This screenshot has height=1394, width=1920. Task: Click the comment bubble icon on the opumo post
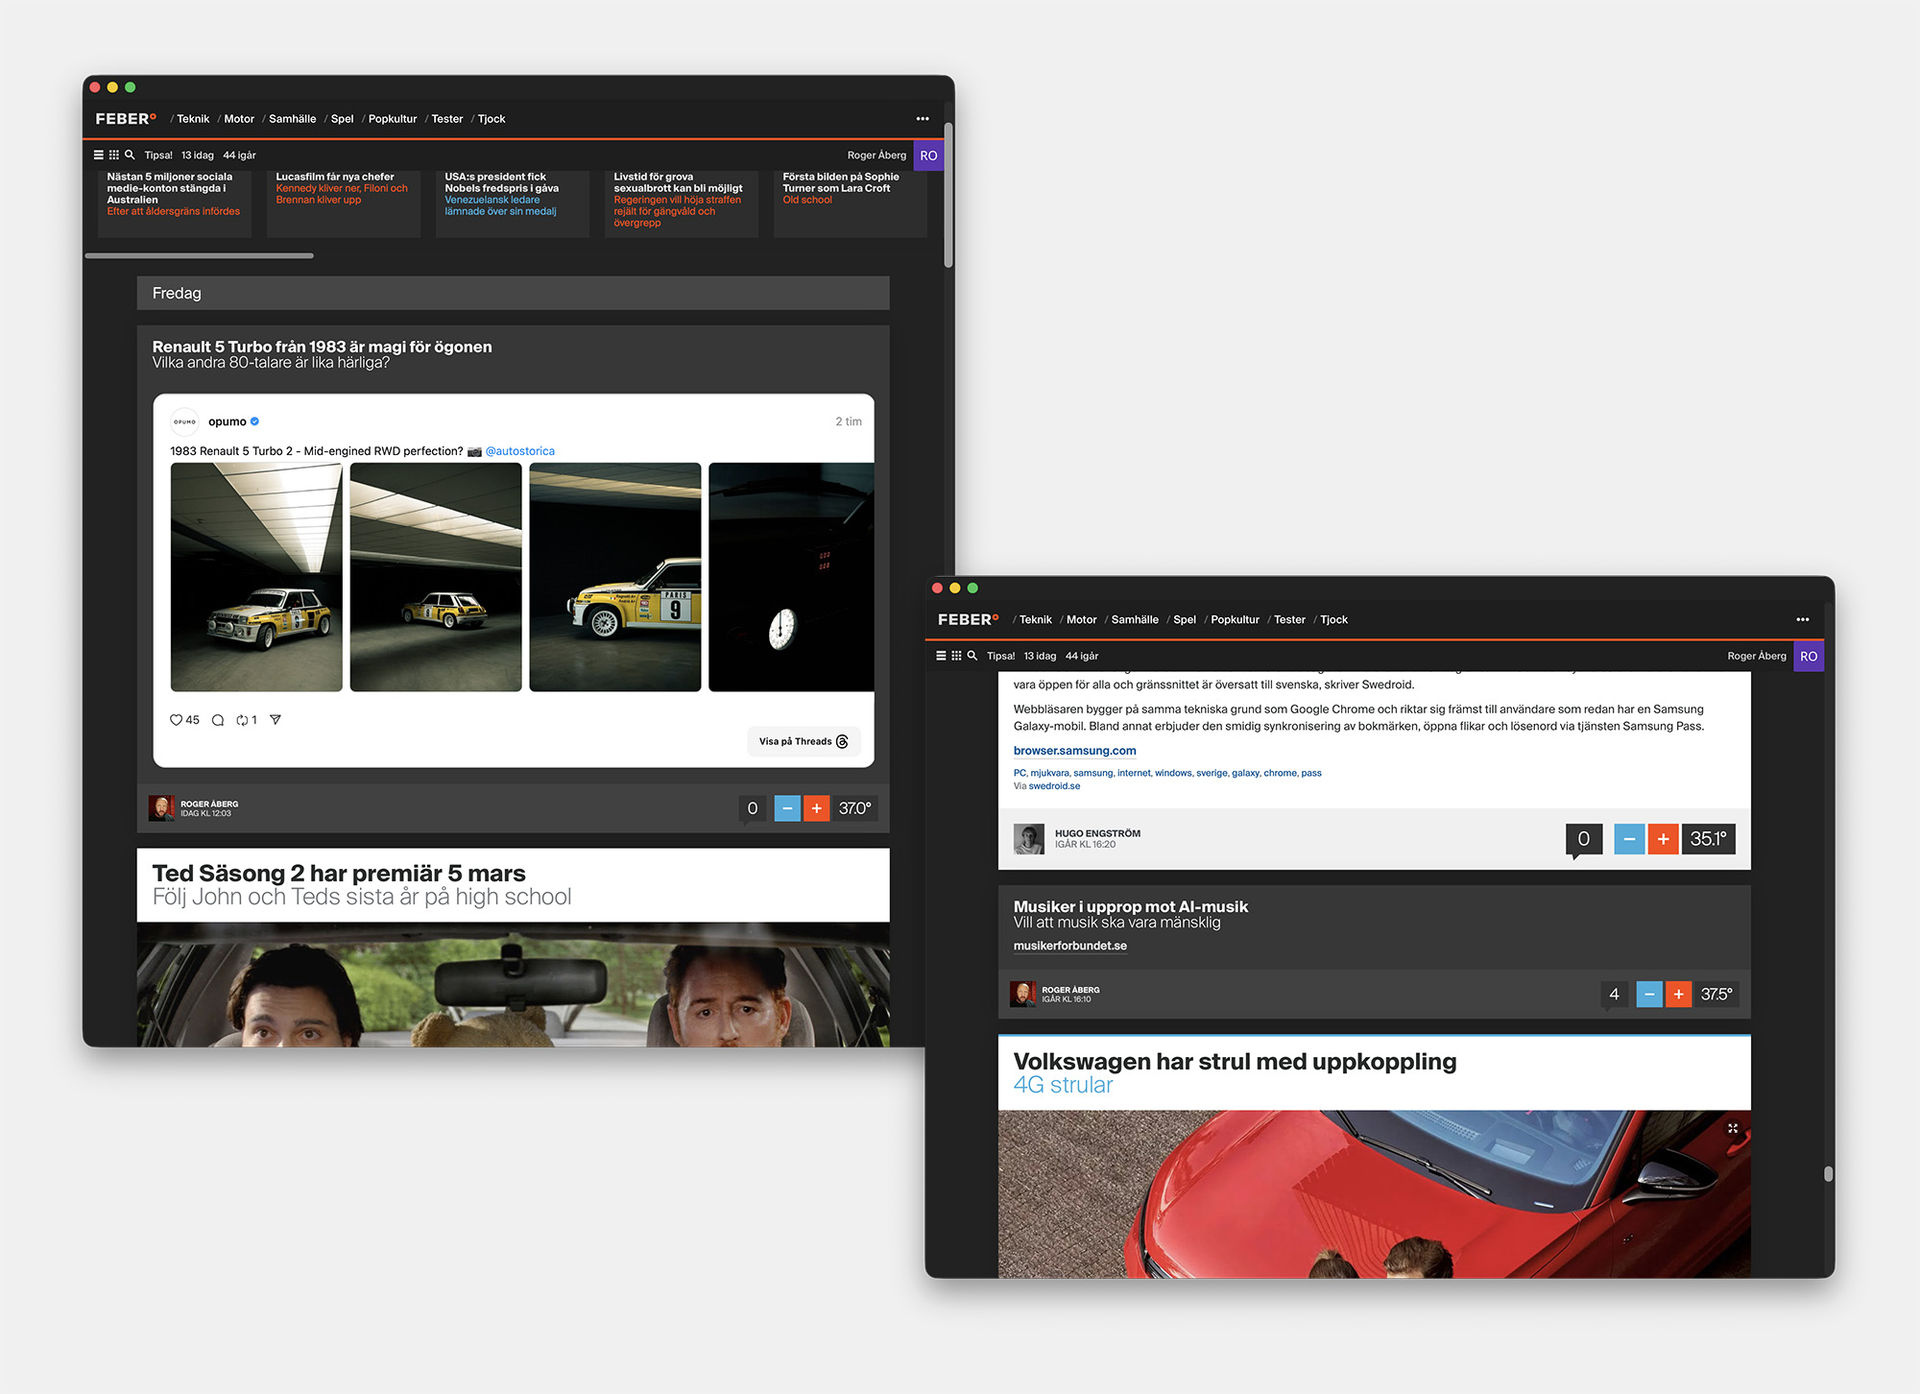(x=218, y=720)
